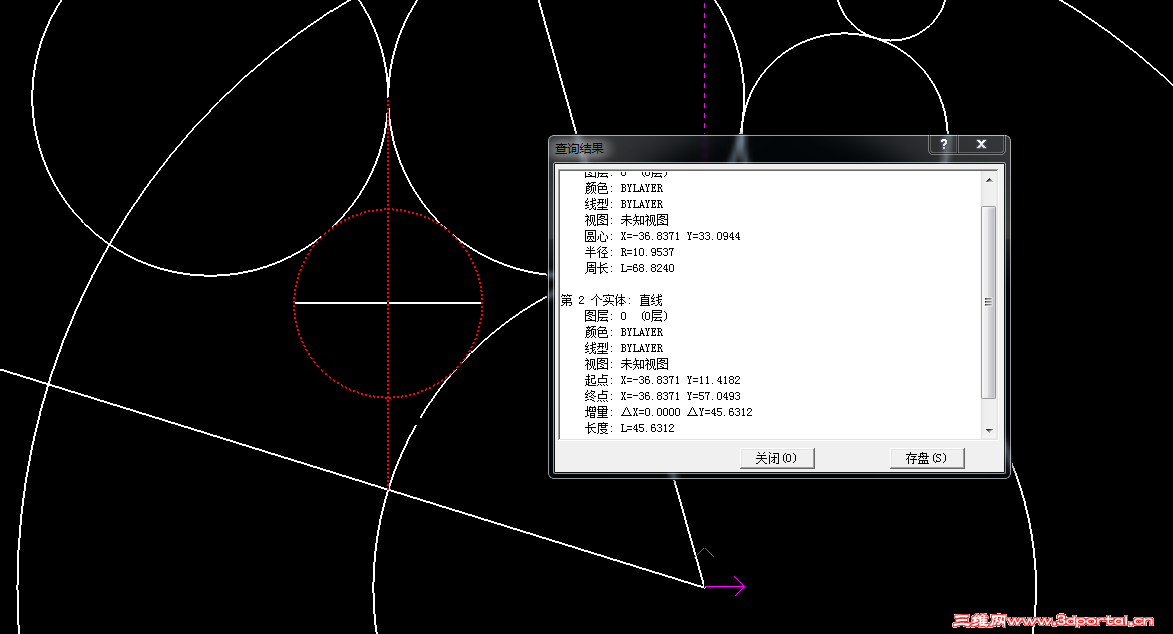Click the help question mark button

click(944, 144)
